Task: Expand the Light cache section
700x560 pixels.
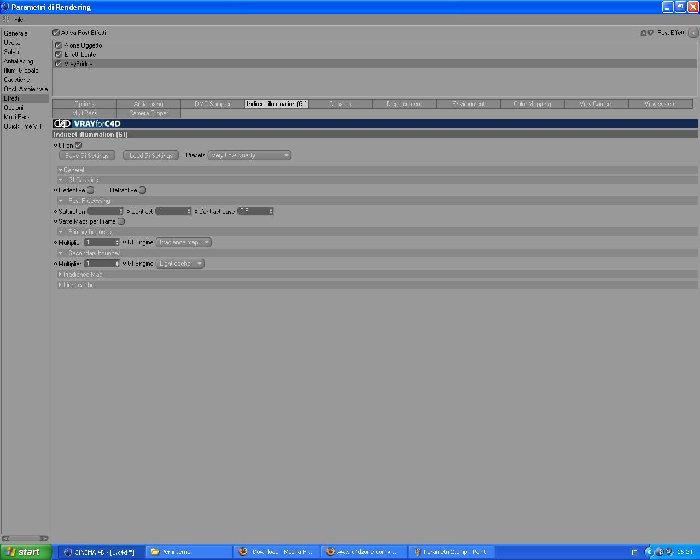Action: pyautogui.click(x=377, y=285)
